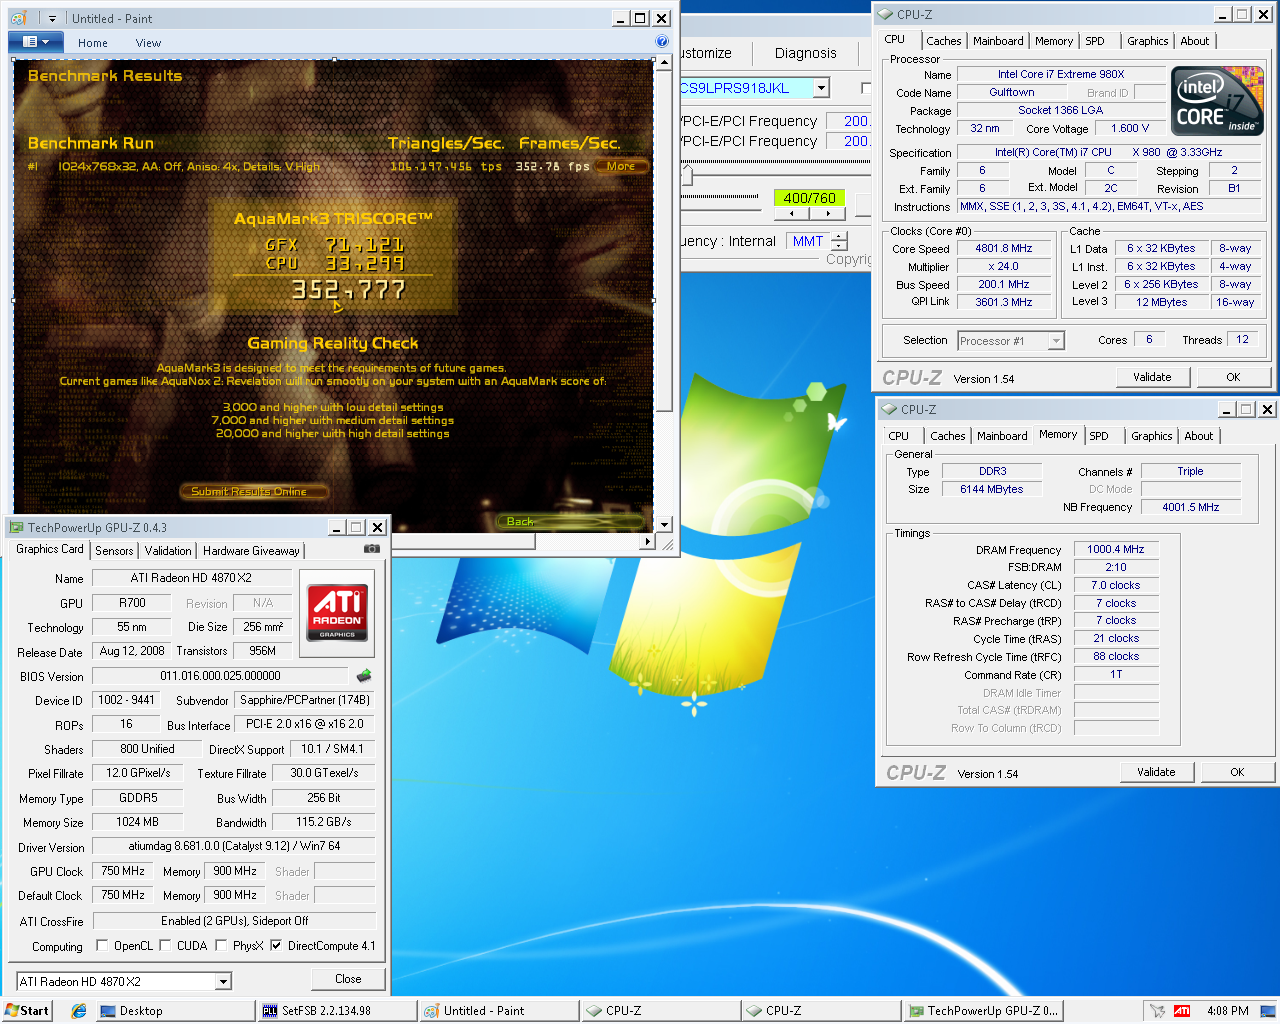Click the Paint help question mark icon
Viewport: 1280px width, 1024px height.
661,41
